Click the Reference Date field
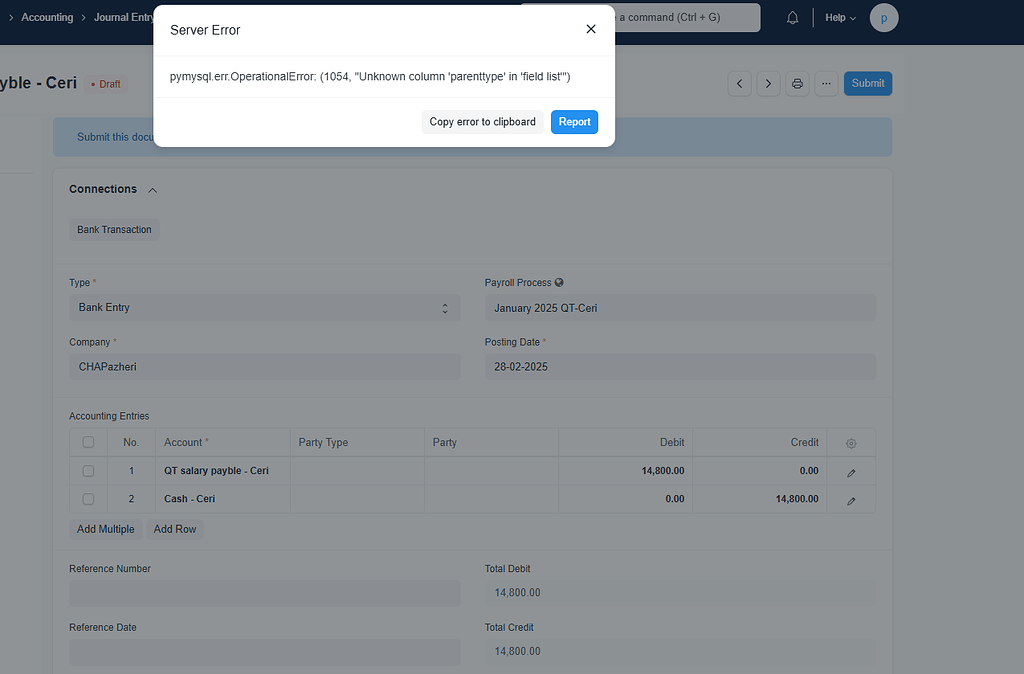The image size is (1024, 674). click(264, 652)
